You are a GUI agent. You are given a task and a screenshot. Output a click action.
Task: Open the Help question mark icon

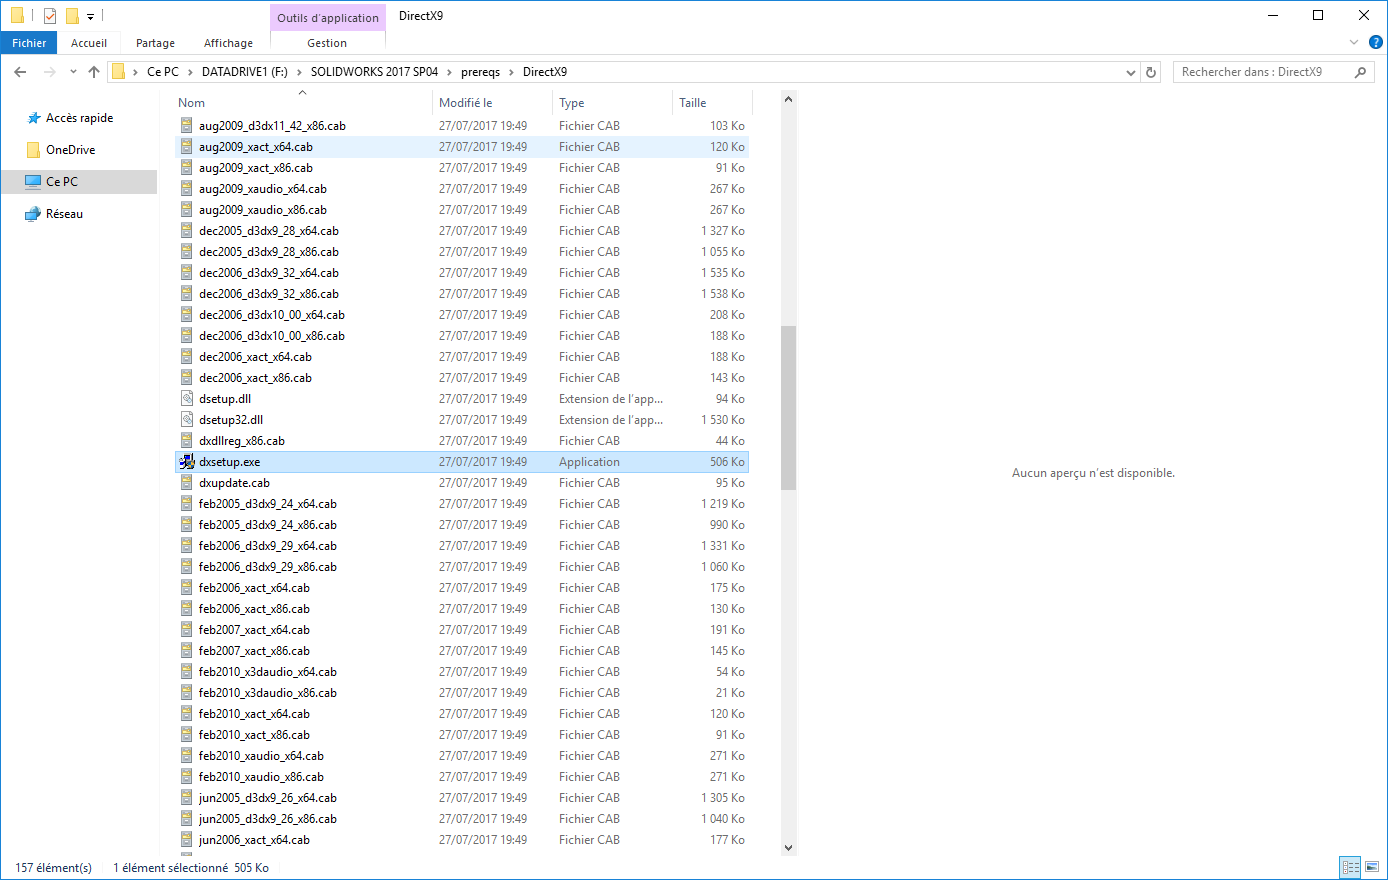1375,43
